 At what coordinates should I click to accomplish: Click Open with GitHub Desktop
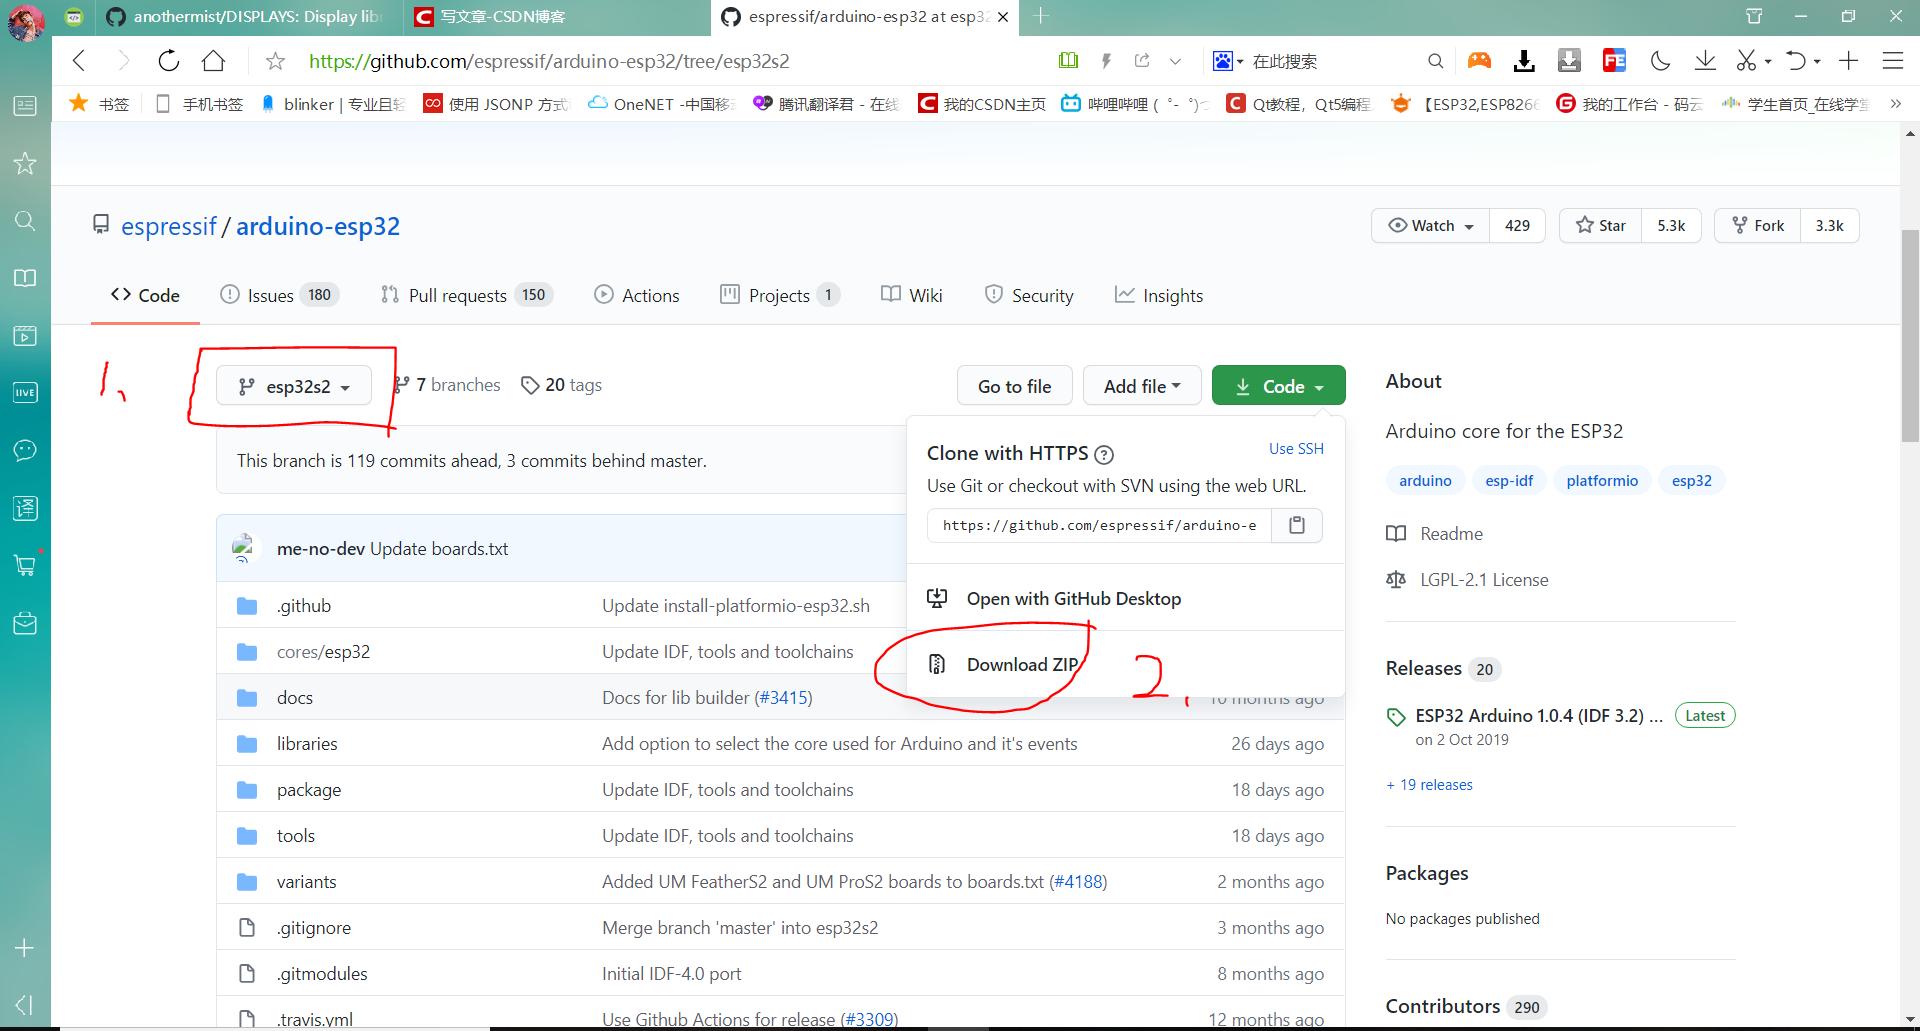tap(1073, 599)
